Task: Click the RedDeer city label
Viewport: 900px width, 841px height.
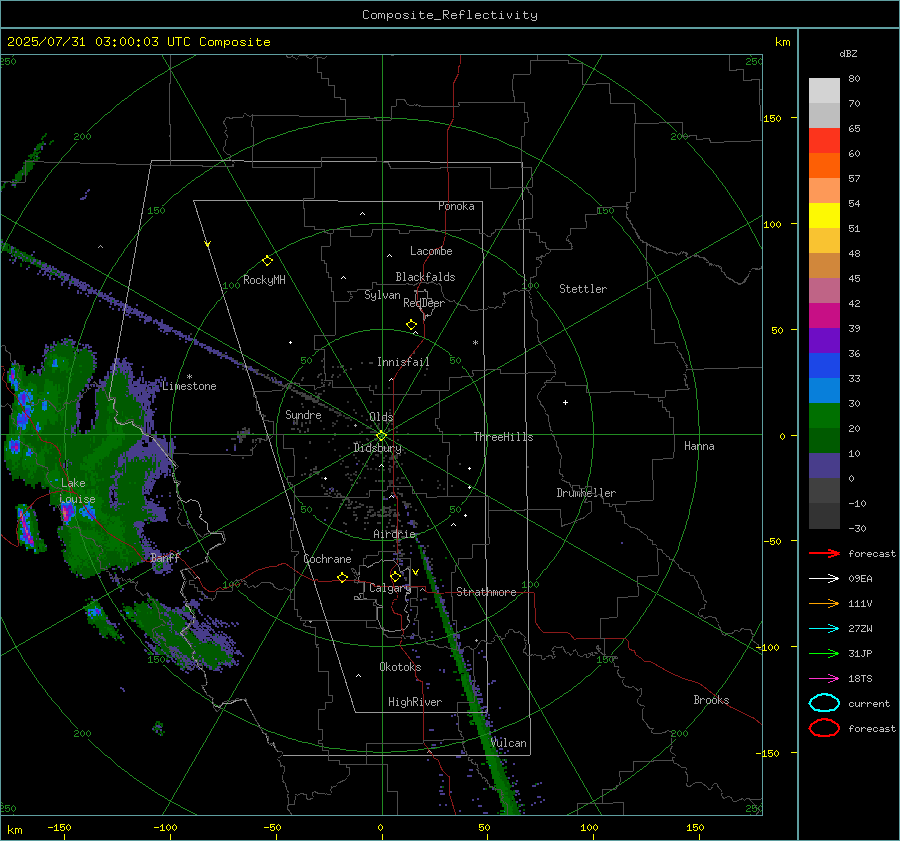Action: 424,303
